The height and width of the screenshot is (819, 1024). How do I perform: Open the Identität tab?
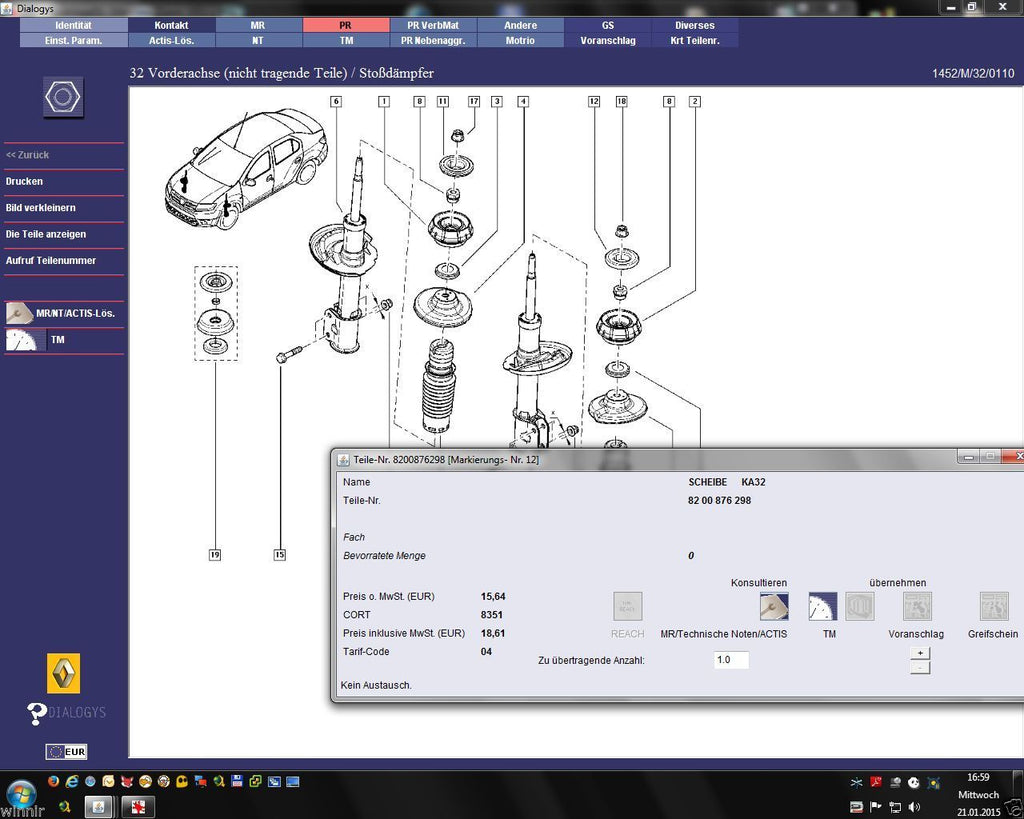[x=74, y=25]
